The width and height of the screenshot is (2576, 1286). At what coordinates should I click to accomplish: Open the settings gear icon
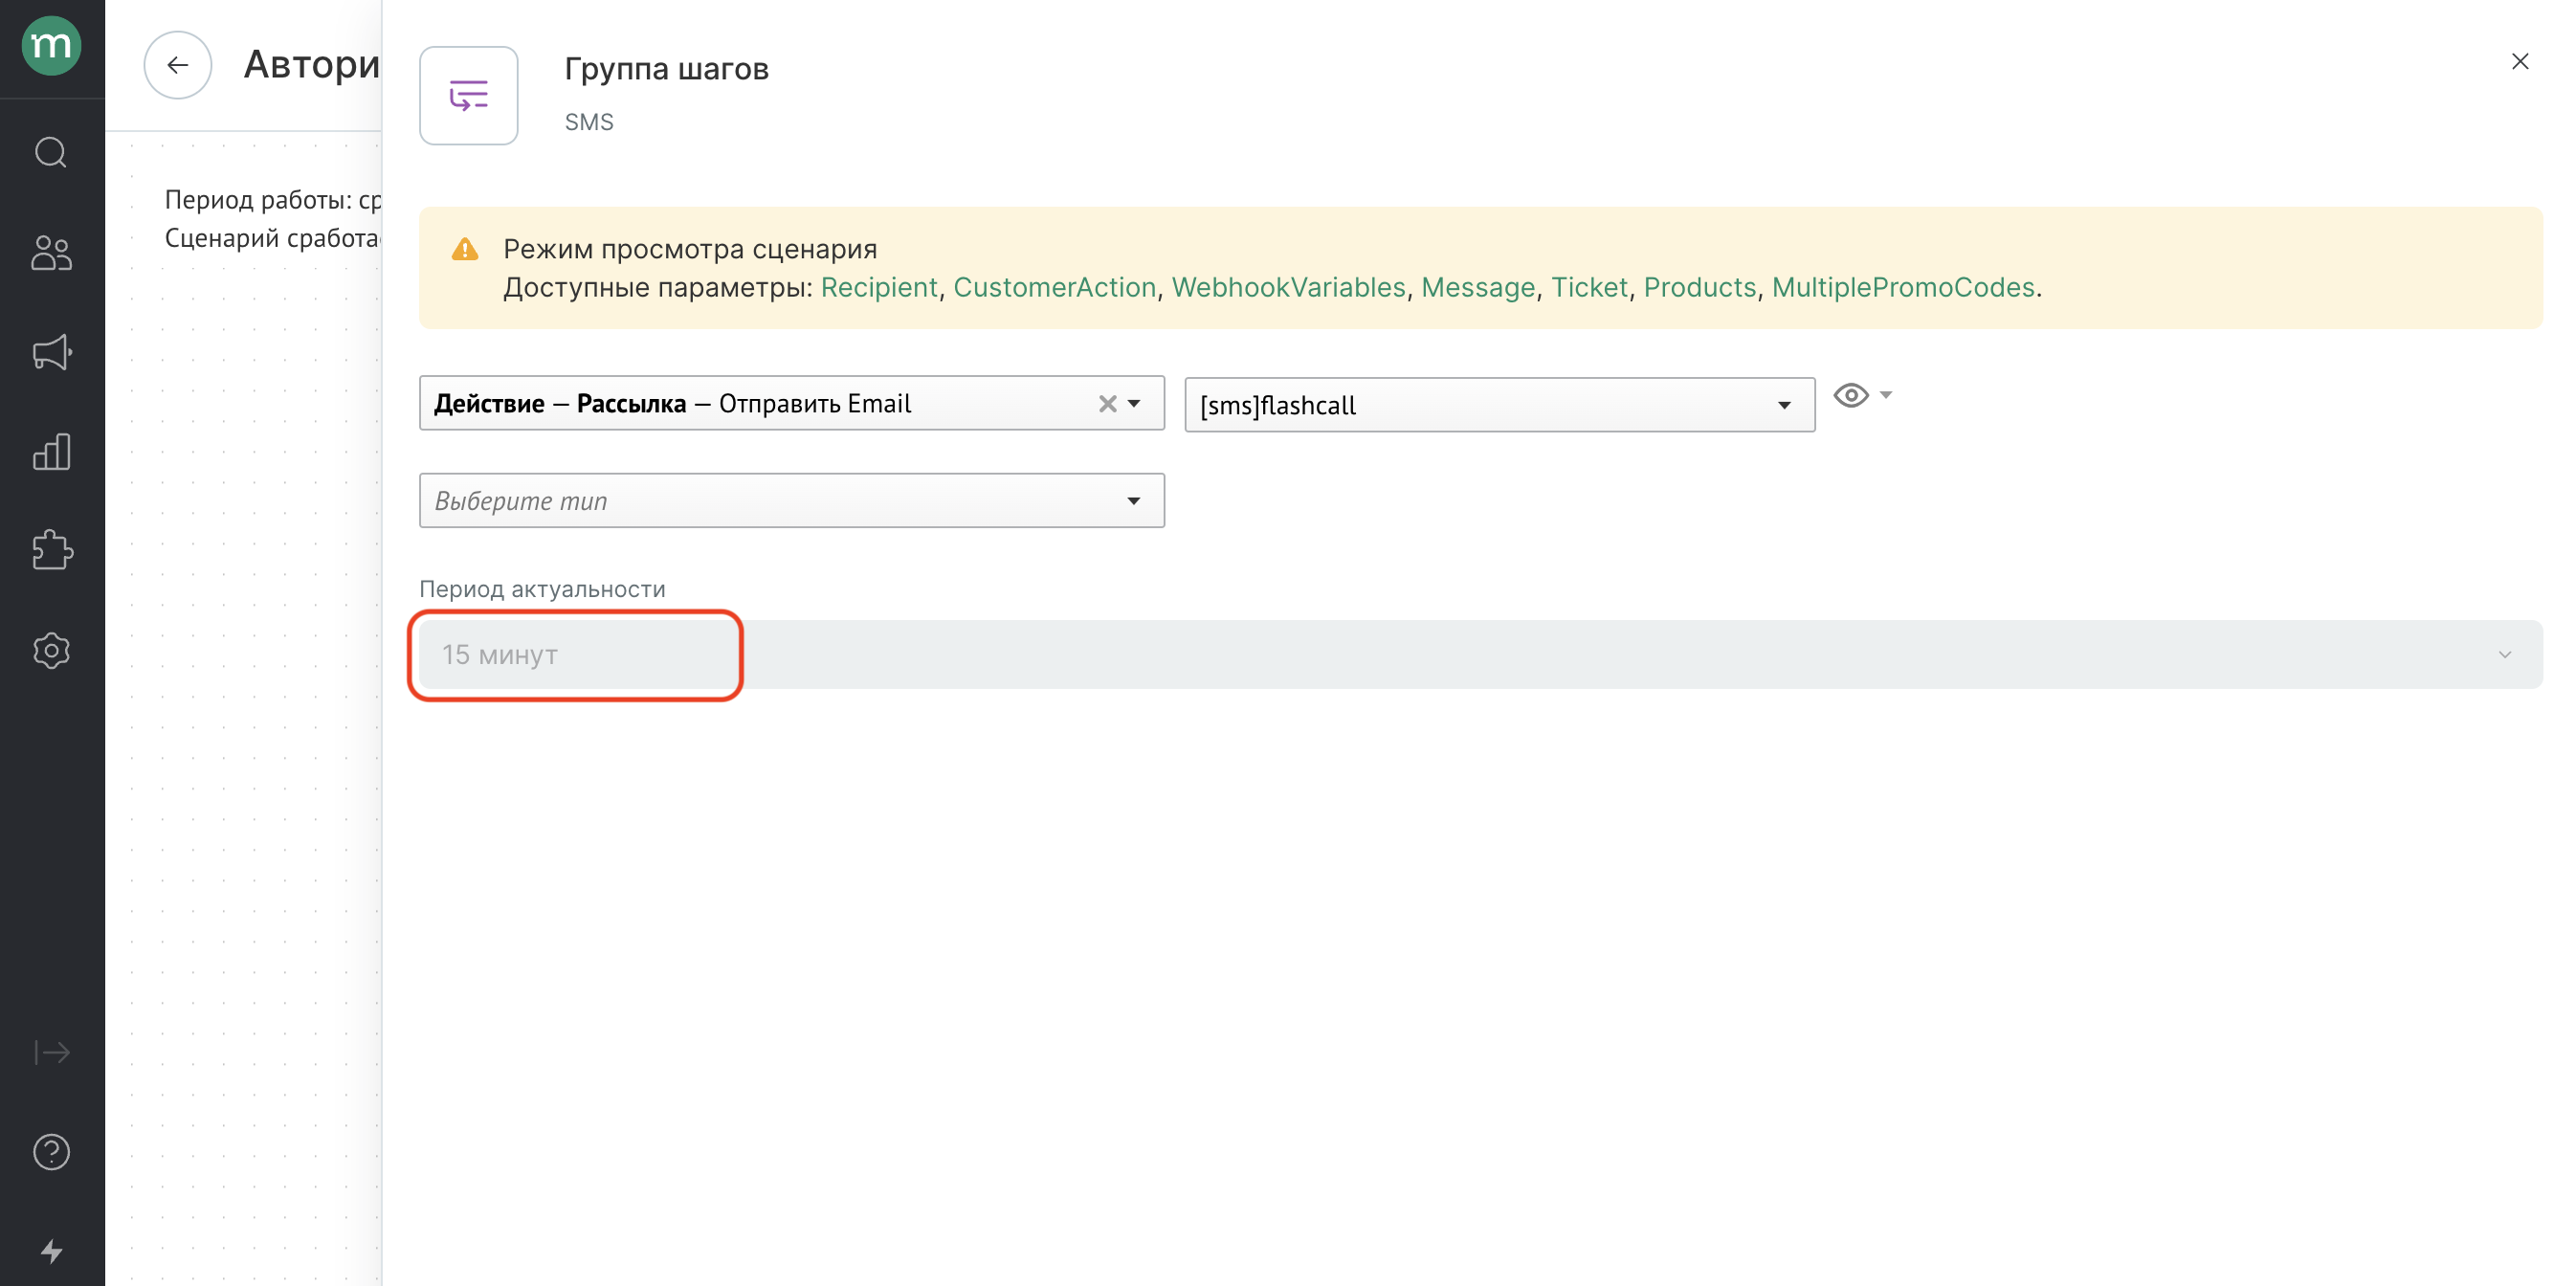click(51, 651)
